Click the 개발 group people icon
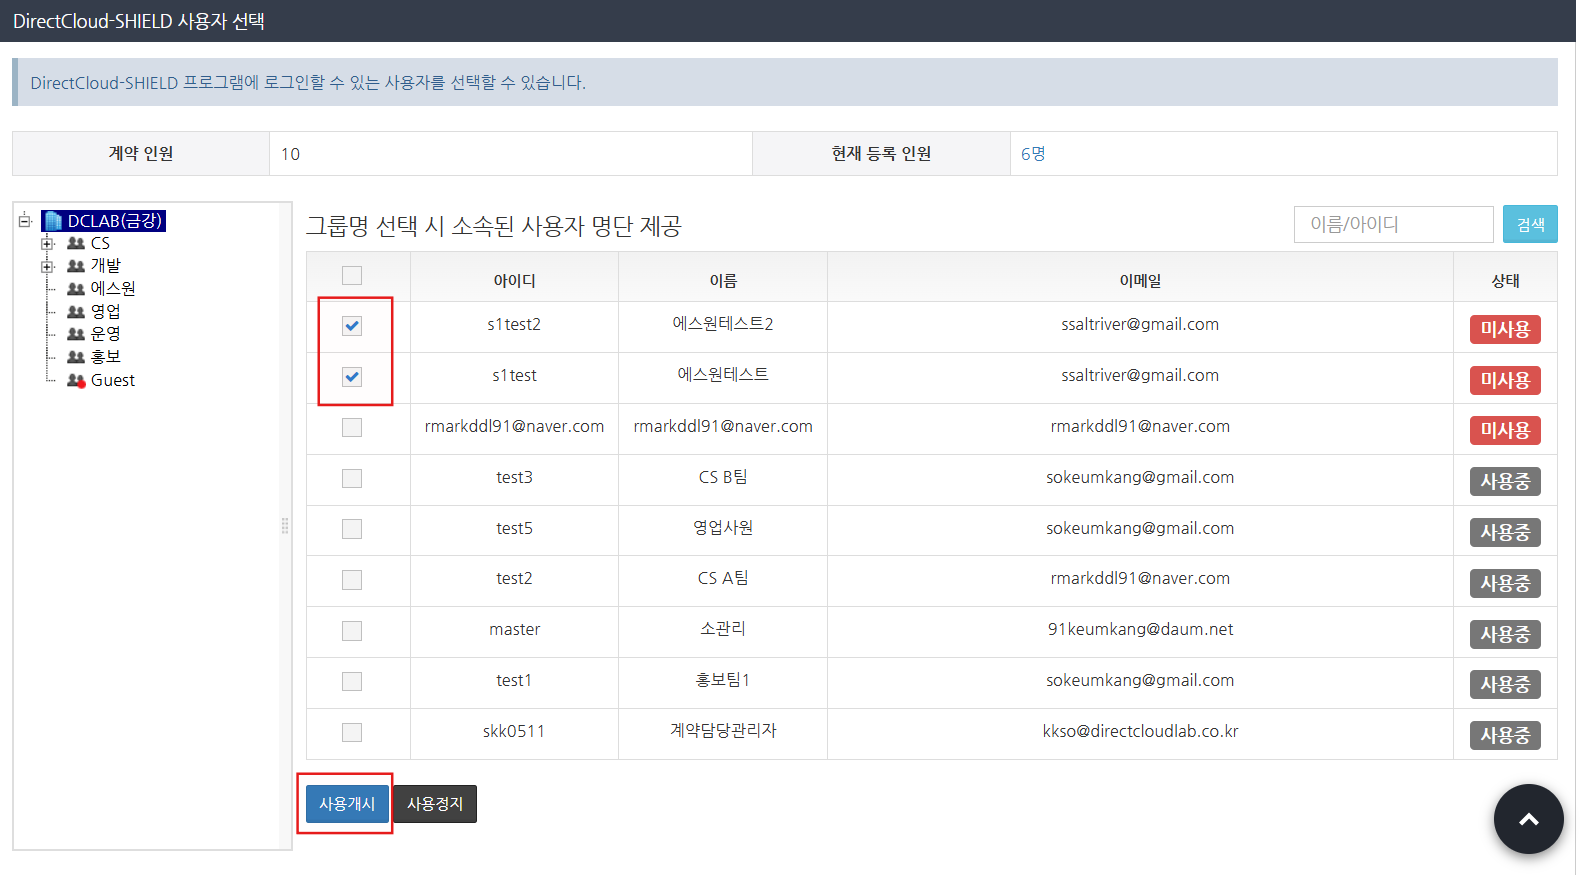 click(76, 266)
